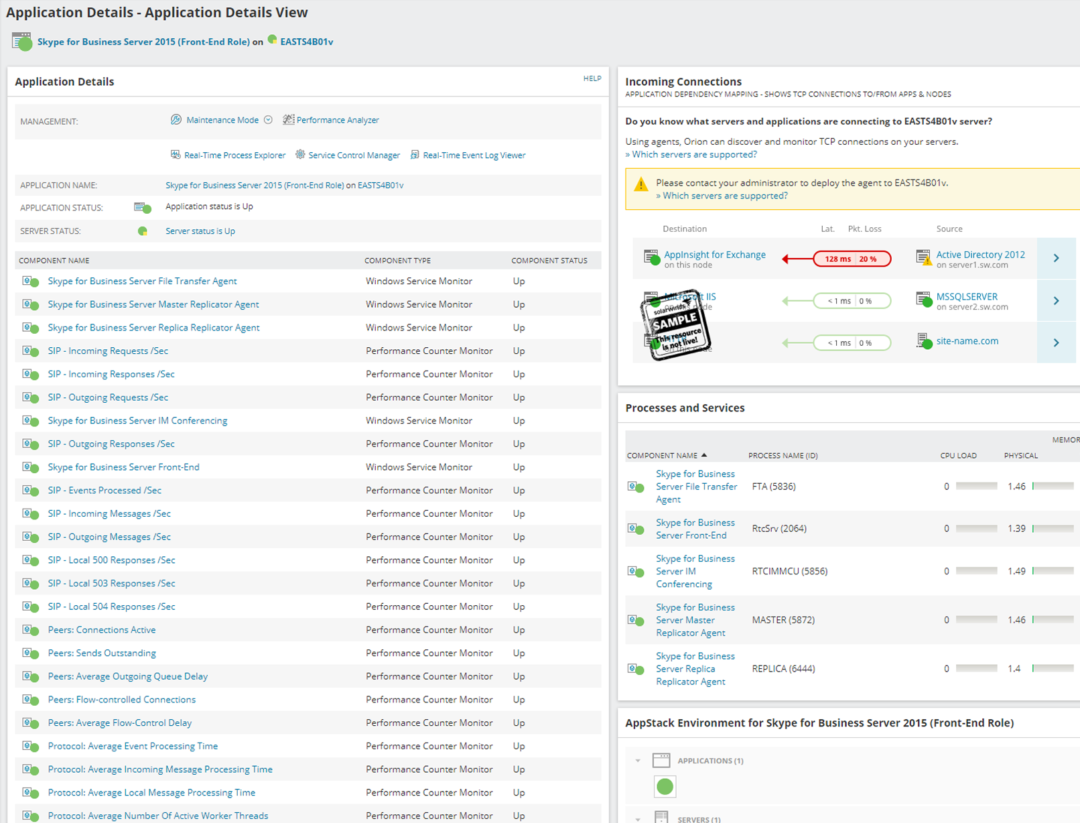The image size is (1080, 823).
Task: Click the Skype for Business Server 2015 header link
Action: (143, 42)
